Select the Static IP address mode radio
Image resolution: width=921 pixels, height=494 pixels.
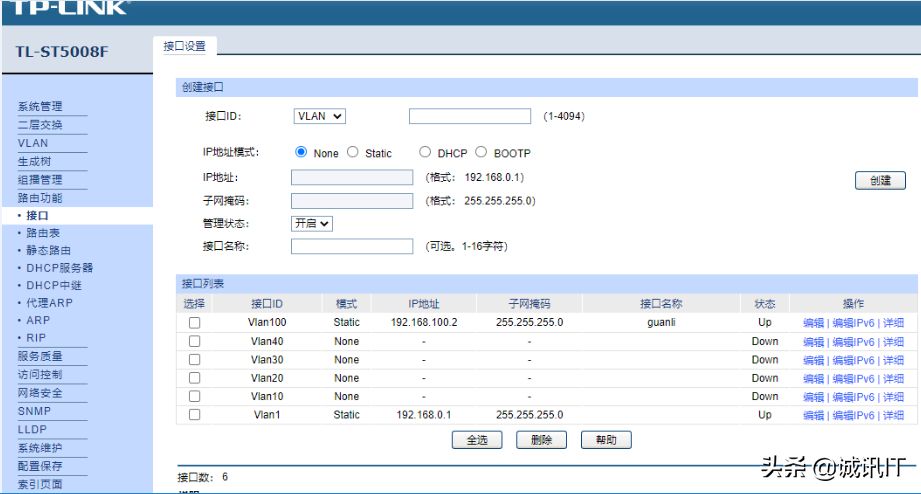click(352, 153)
